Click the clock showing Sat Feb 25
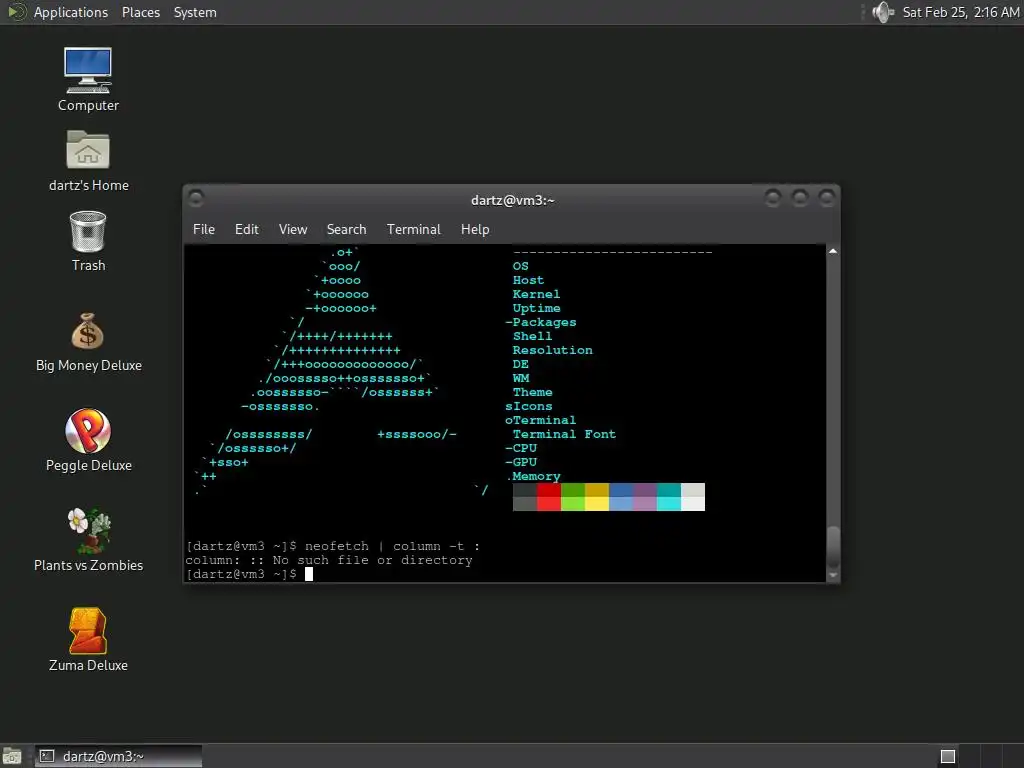 click(961, 12)
